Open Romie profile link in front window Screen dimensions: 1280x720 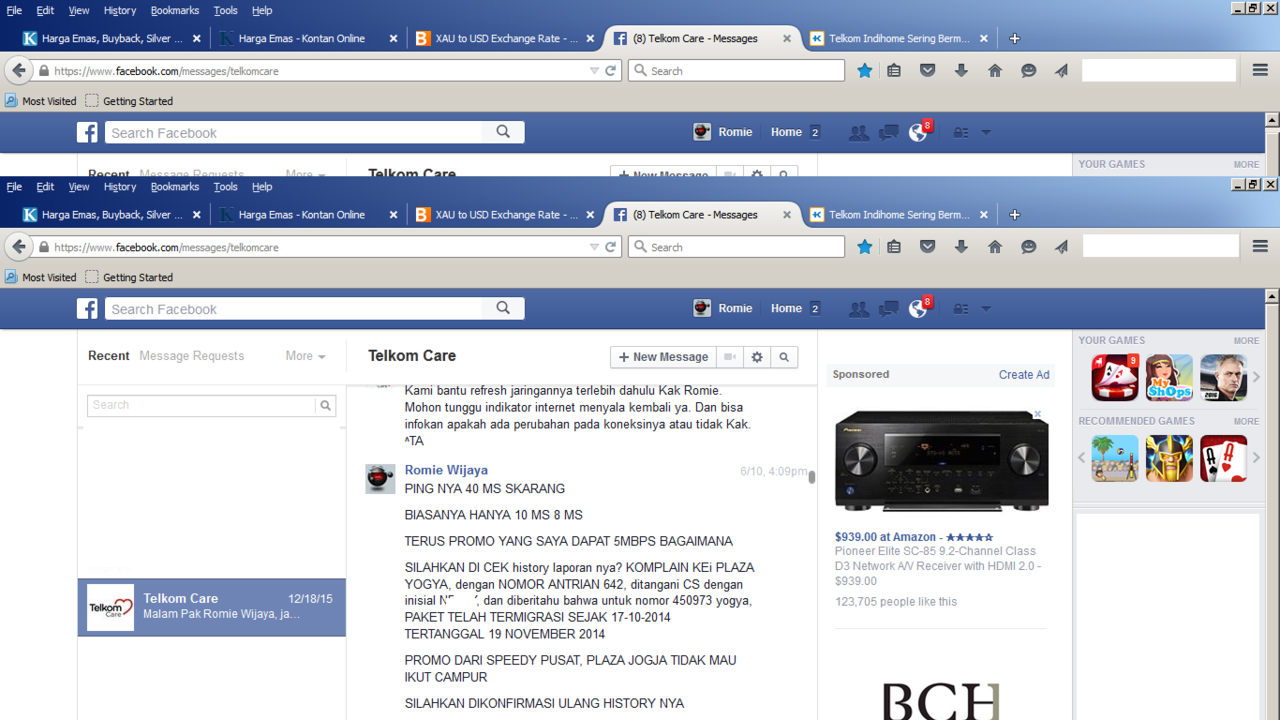coord(723,308)
